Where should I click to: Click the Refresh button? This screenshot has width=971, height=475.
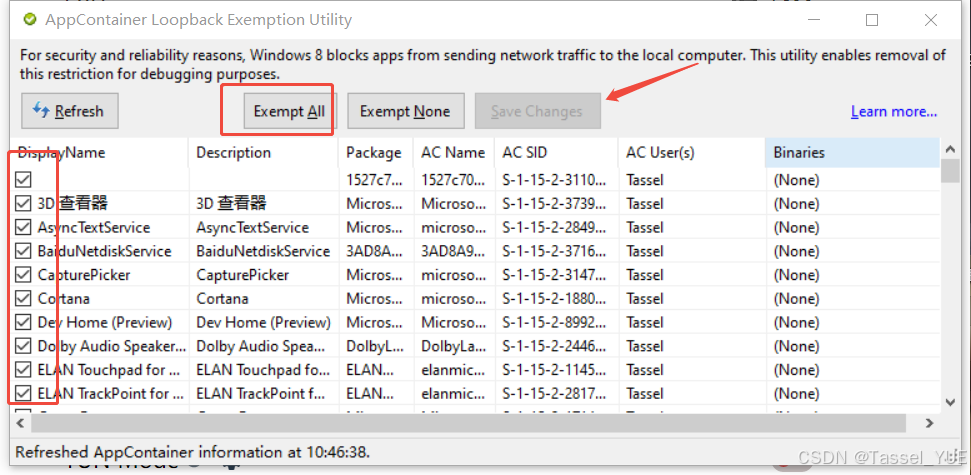(x=69, y=111)
